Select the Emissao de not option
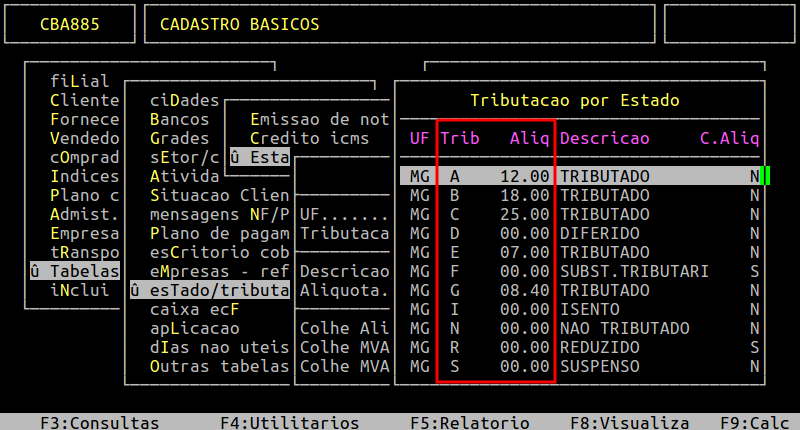This screenshot has height=430, width=800. pyautogui.click(x=319, y=119)
